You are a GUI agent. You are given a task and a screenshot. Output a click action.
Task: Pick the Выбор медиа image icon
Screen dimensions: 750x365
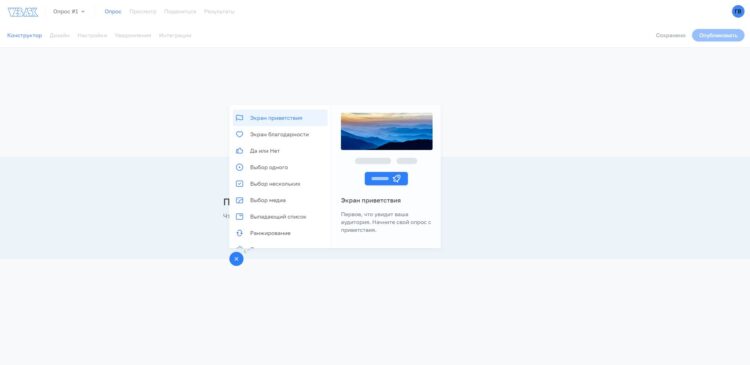coord(240,200)
